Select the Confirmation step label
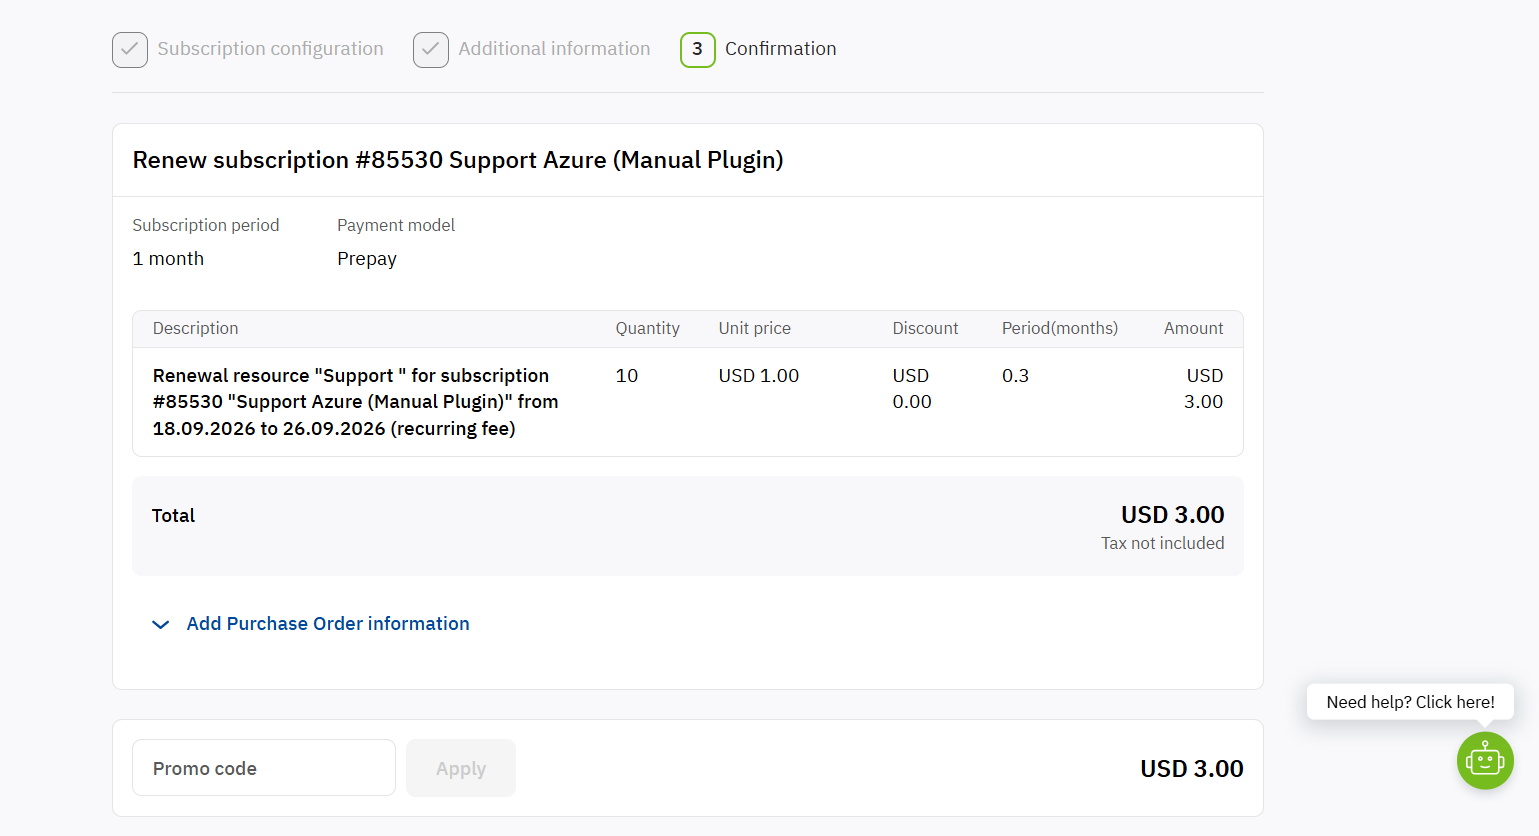 [x=780, y=49]
